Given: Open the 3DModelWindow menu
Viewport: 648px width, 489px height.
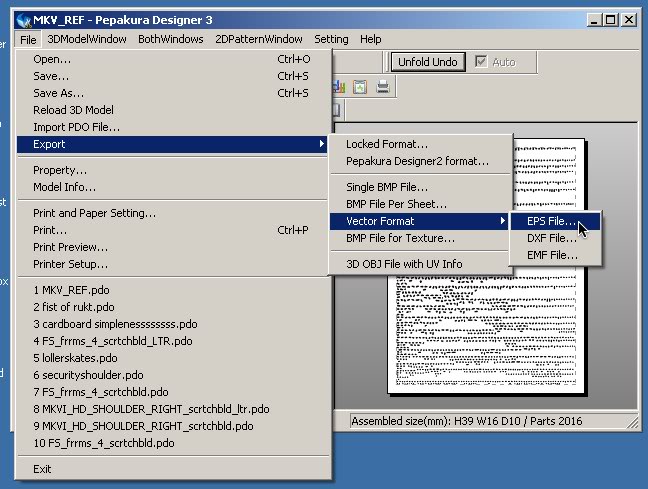Looking at the screenshot, I should 87,39.
